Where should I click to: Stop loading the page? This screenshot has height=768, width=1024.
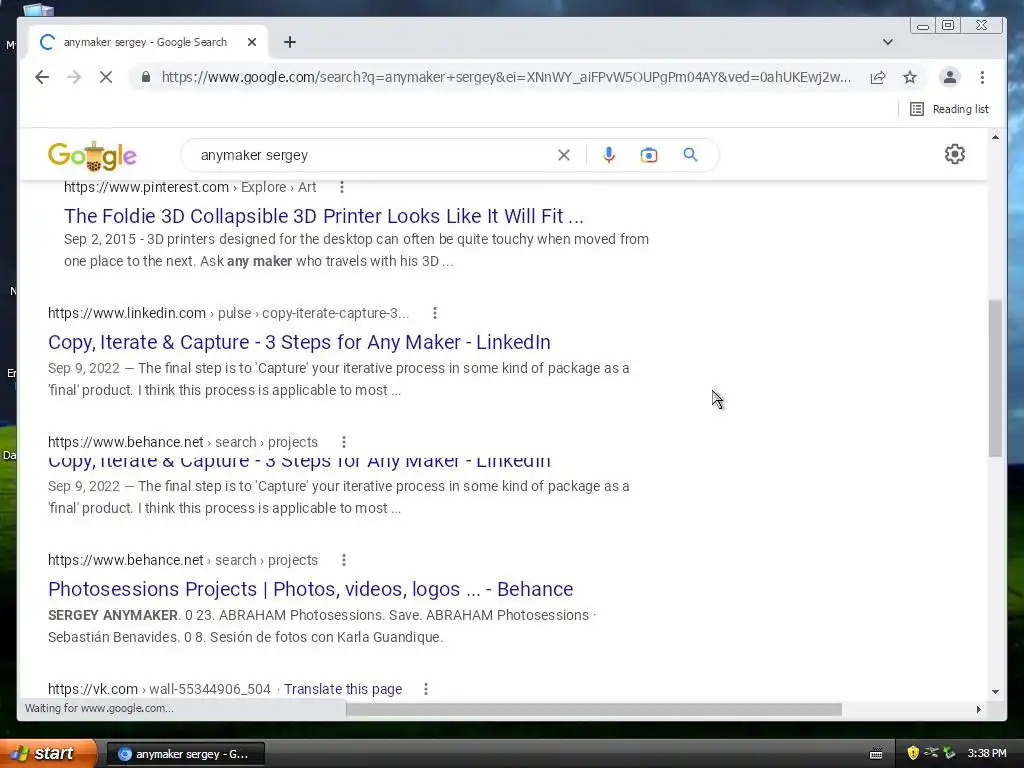coord(106,77)
